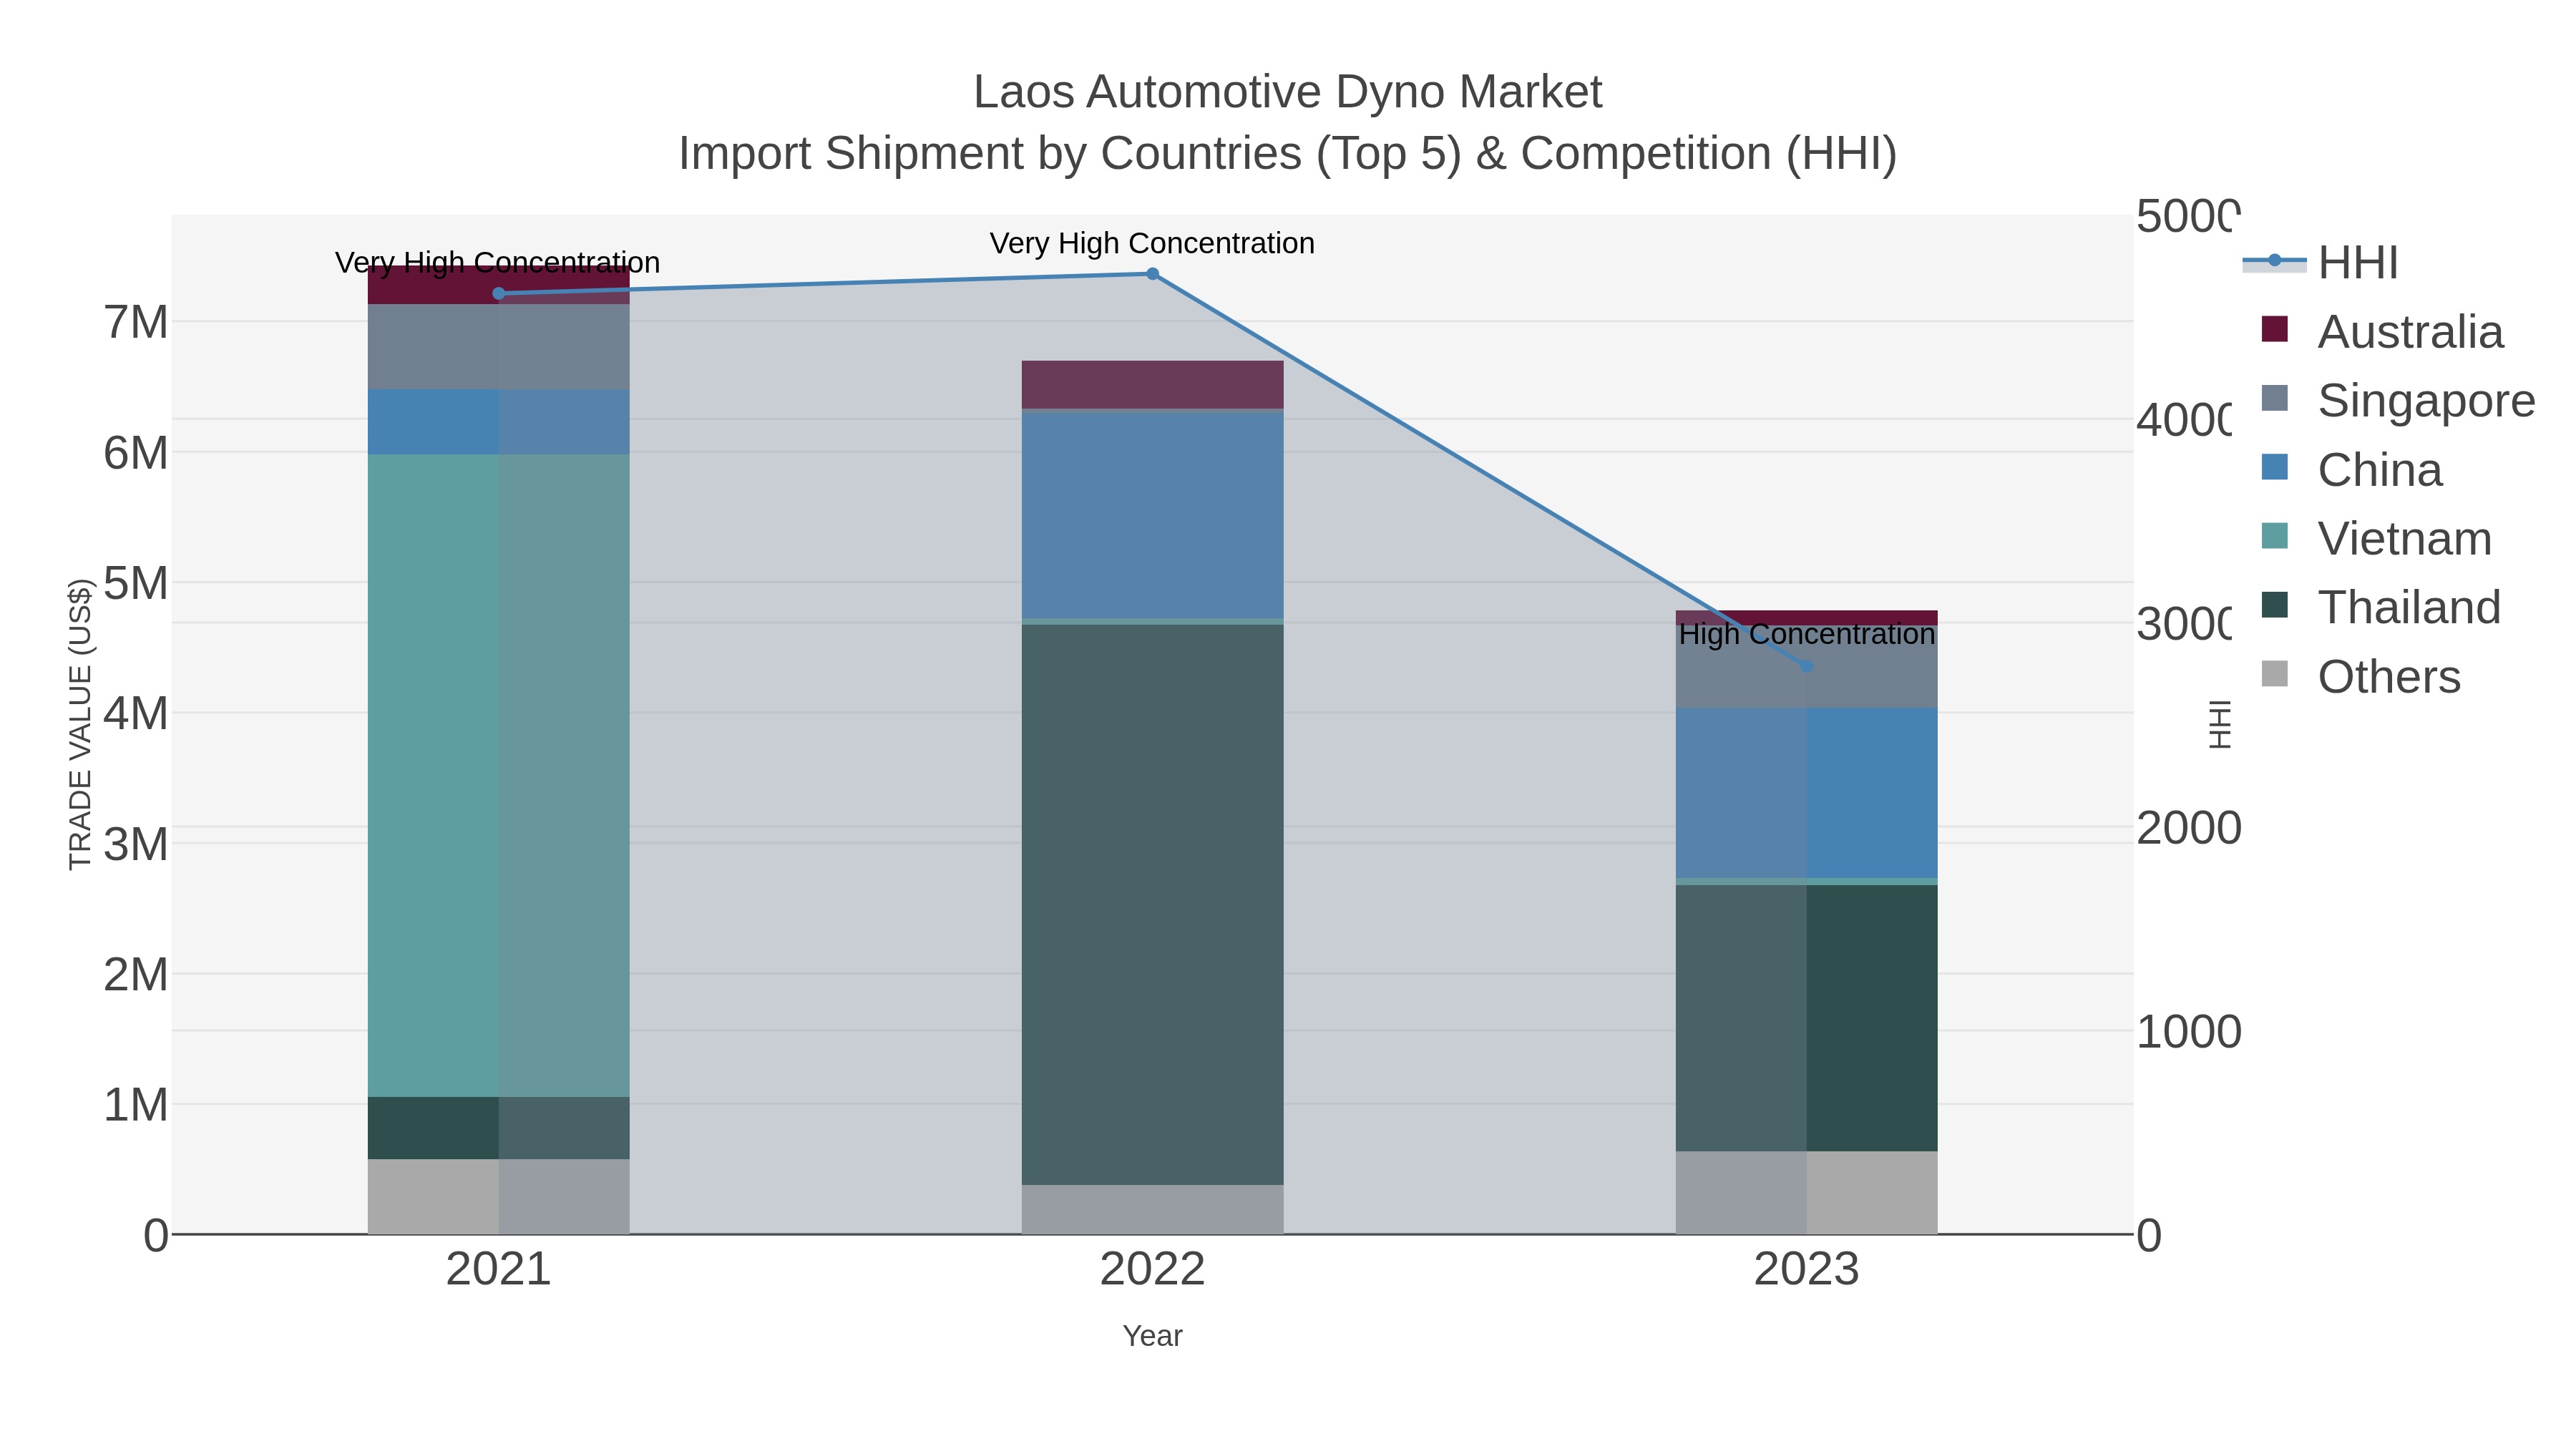
Task: Click 'Very High Concentration' annotation above 2022
Action: (x=1152, y=243)
